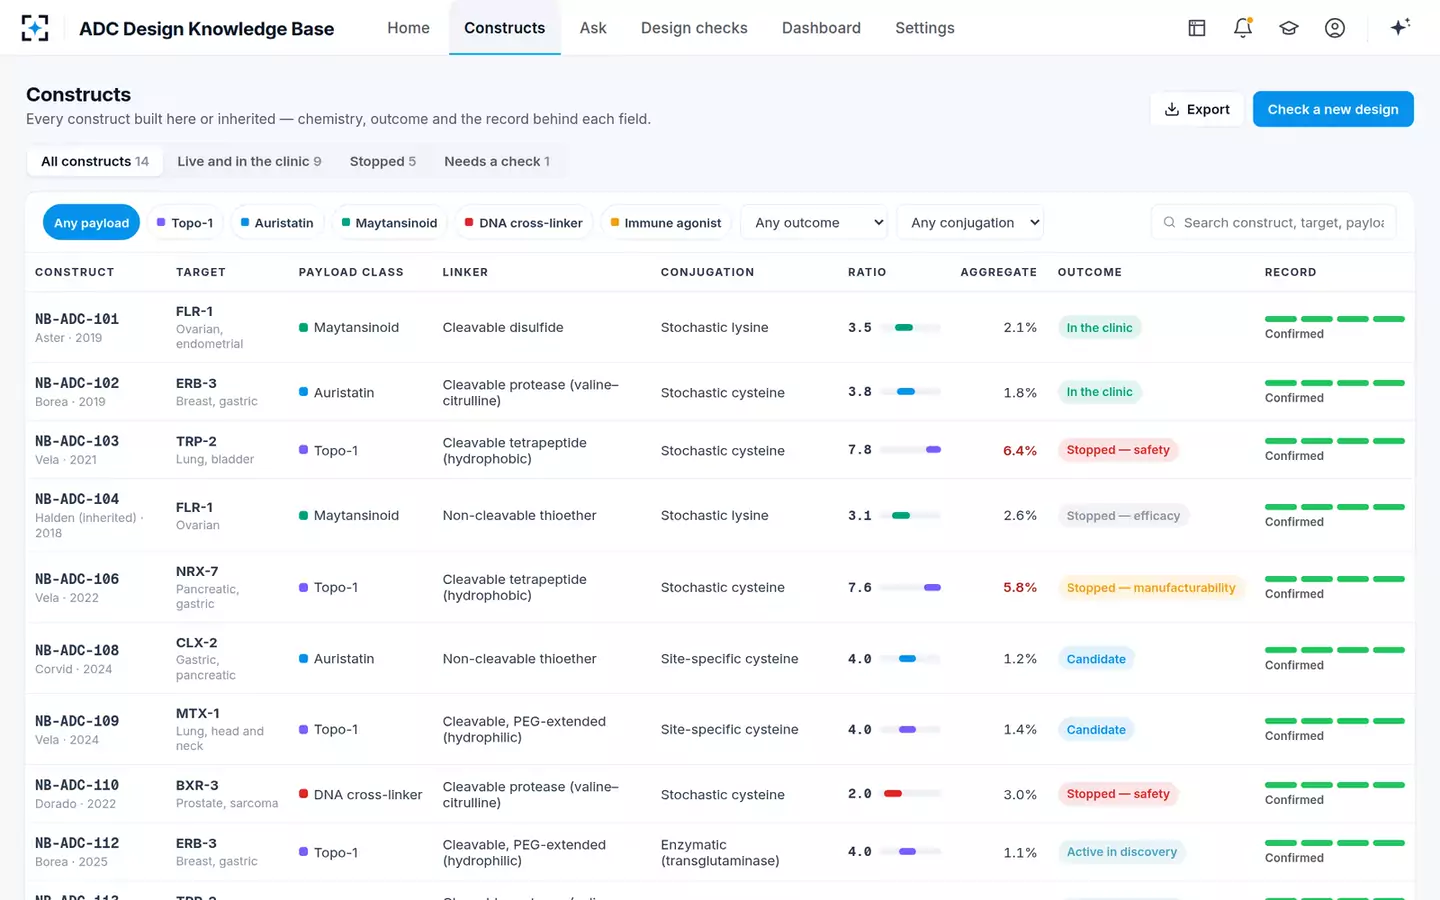Viewport: 1440px width, 900px height.
Task: Click the ratio bar for NB-ADC-110
Action: tap(912, 794)
